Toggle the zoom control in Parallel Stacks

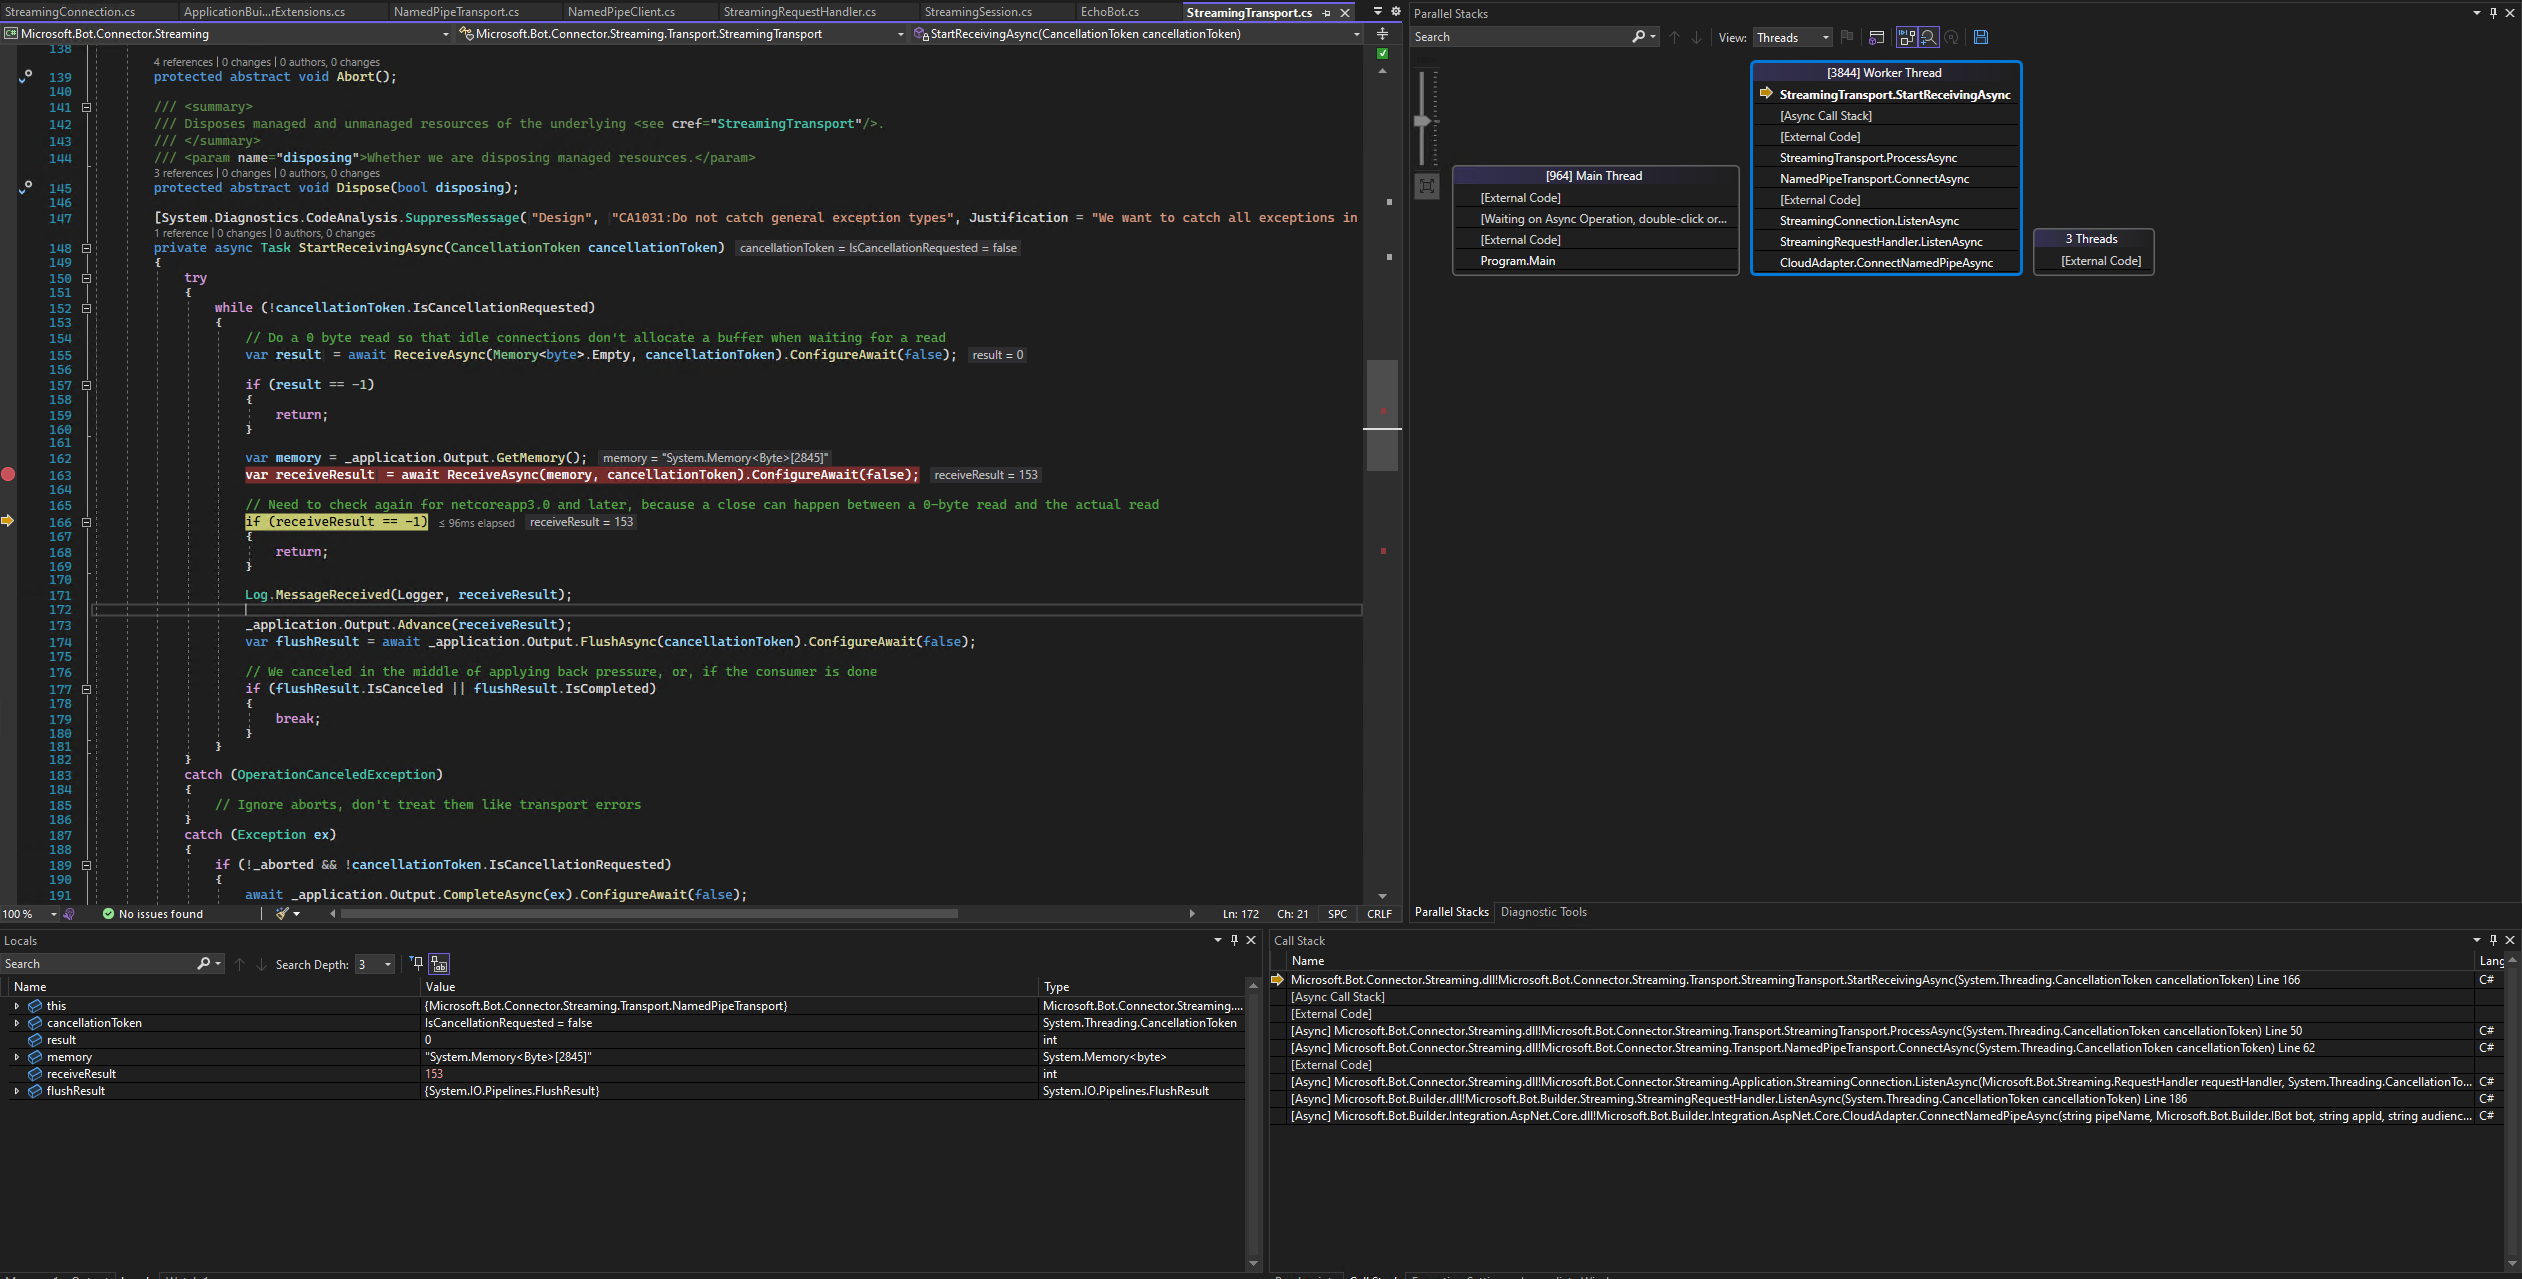(1930, 37)
